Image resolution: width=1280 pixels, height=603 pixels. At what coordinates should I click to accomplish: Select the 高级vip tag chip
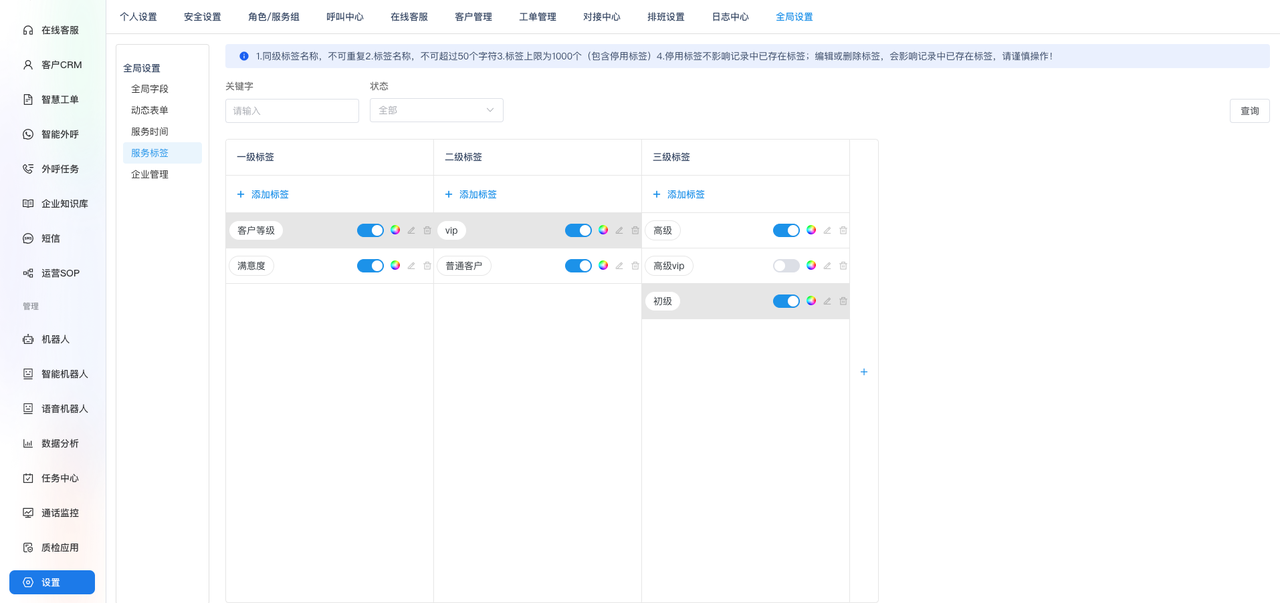(x=669, y=266)
